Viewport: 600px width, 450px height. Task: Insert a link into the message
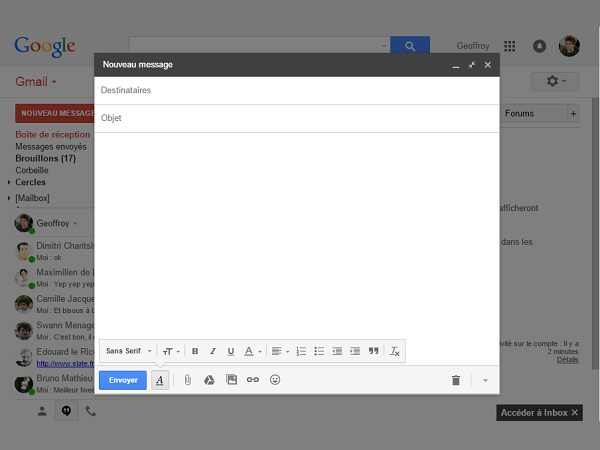click(253, 380)
